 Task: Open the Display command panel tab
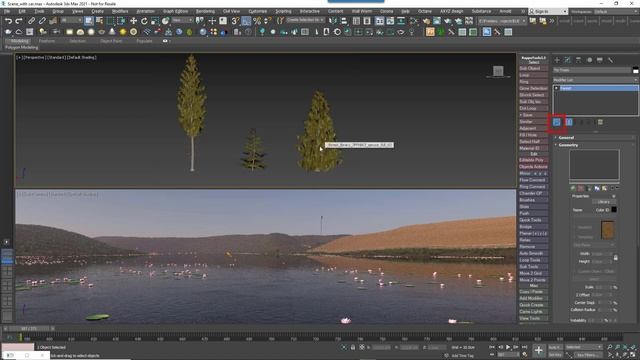coord(600,60)
